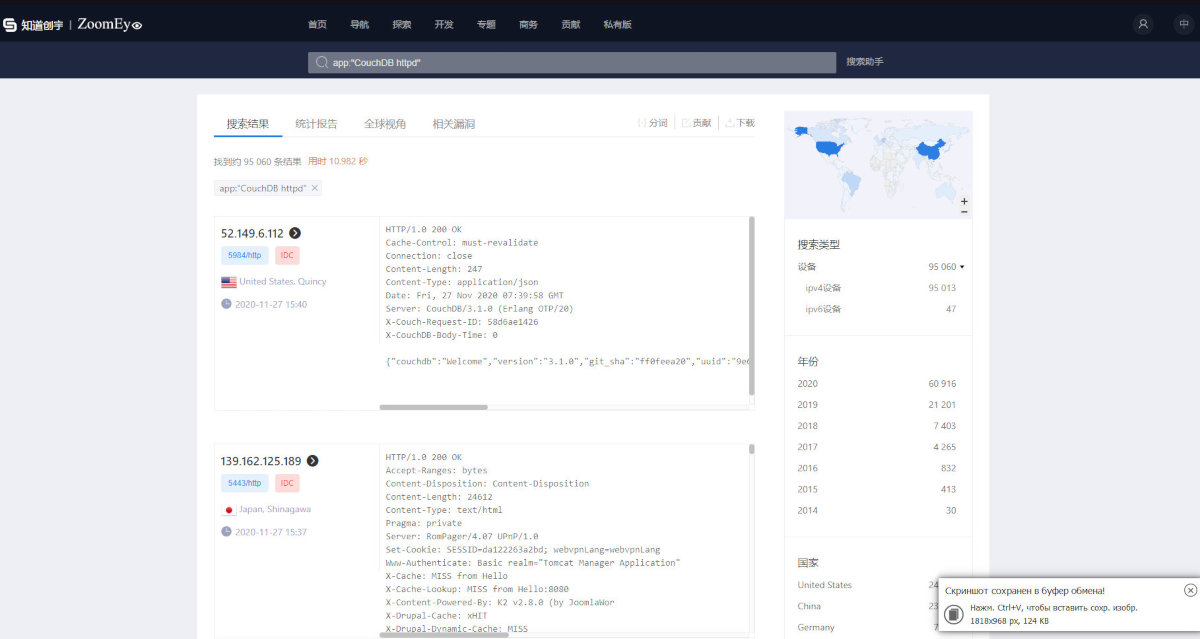Dismiss the screenshot saved notification

point(1190,590)
